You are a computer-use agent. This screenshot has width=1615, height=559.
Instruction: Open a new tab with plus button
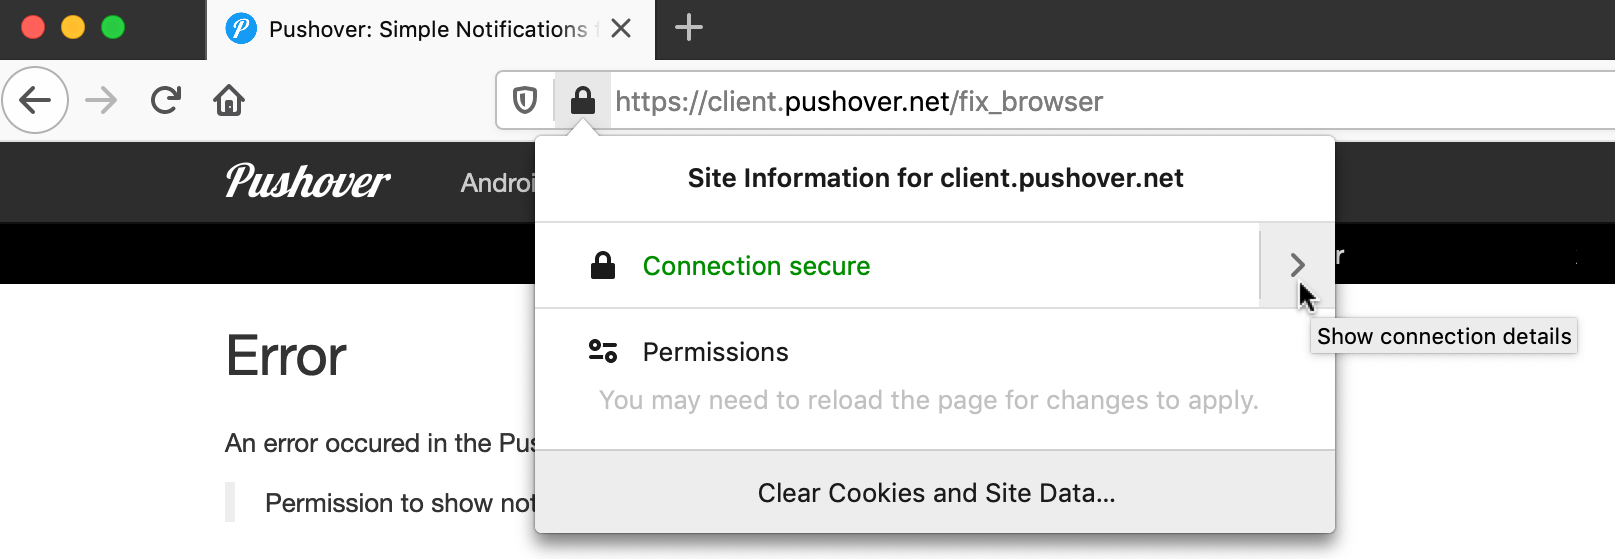tap(689, 28)
